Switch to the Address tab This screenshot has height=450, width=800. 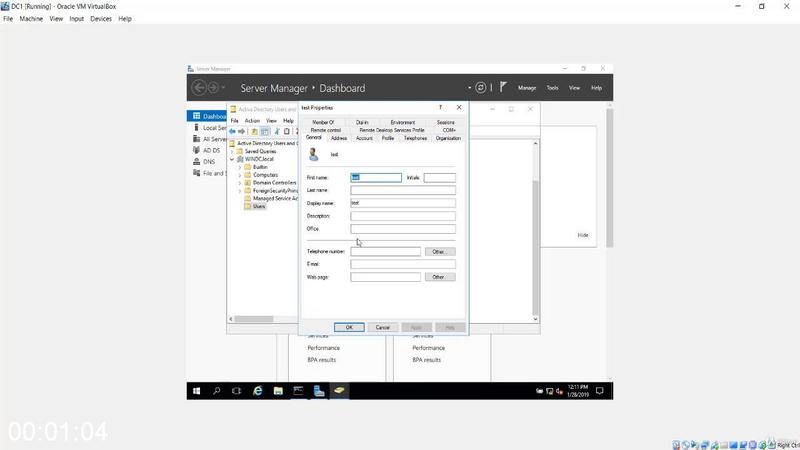339,138
